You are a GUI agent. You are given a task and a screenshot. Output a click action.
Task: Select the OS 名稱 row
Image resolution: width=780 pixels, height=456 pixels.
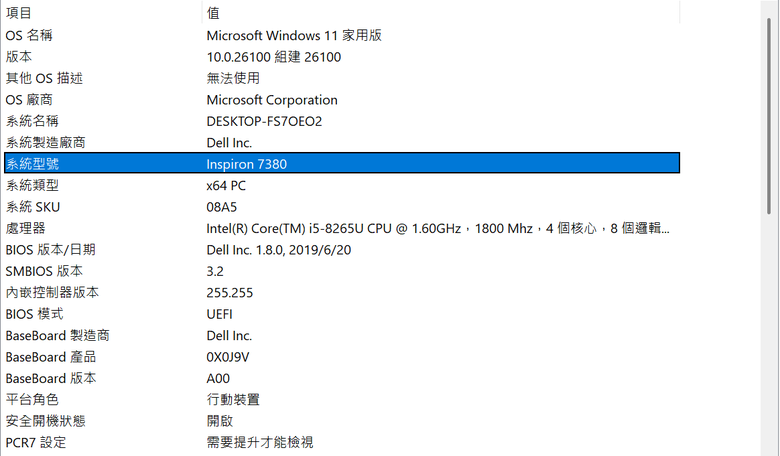click(342, 35)
